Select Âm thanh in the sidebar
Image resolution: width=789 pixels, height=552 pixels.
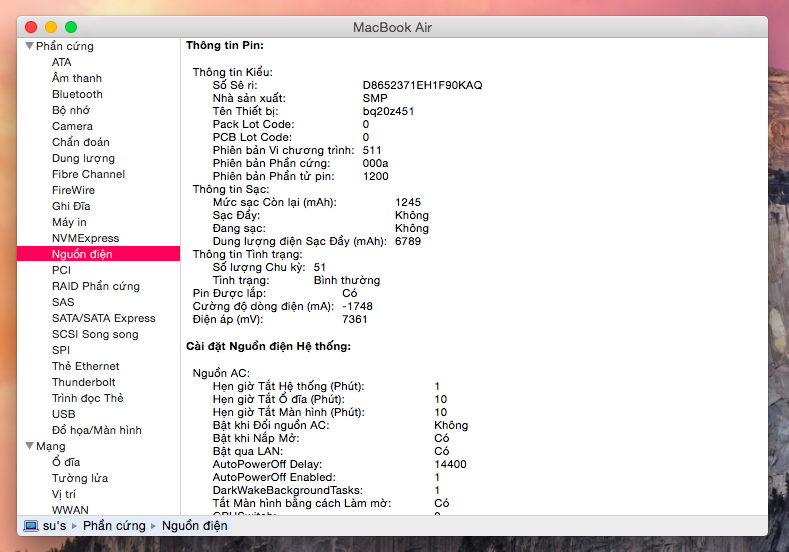pyautogui.click(x=76, y=78)
